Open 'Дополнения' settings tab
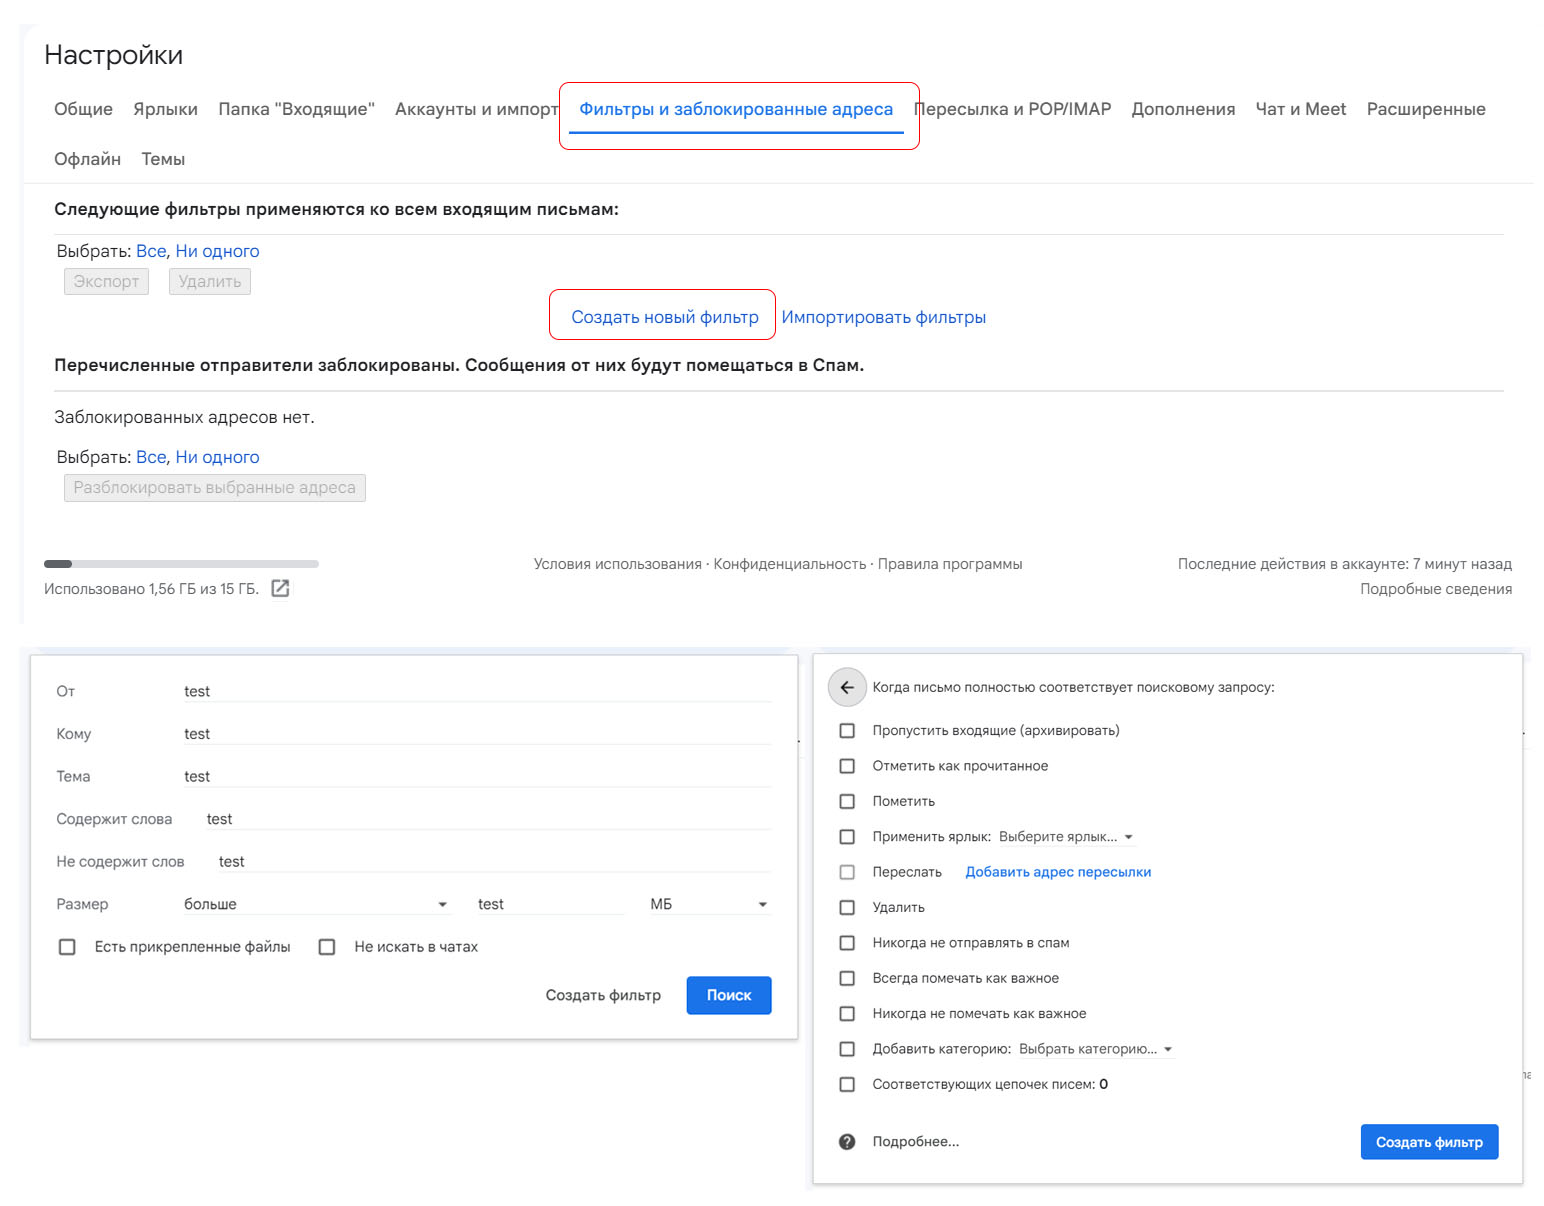The height and width of the screenshot is (1206, 1544). pyautogui.click(x=1183, y=109)
